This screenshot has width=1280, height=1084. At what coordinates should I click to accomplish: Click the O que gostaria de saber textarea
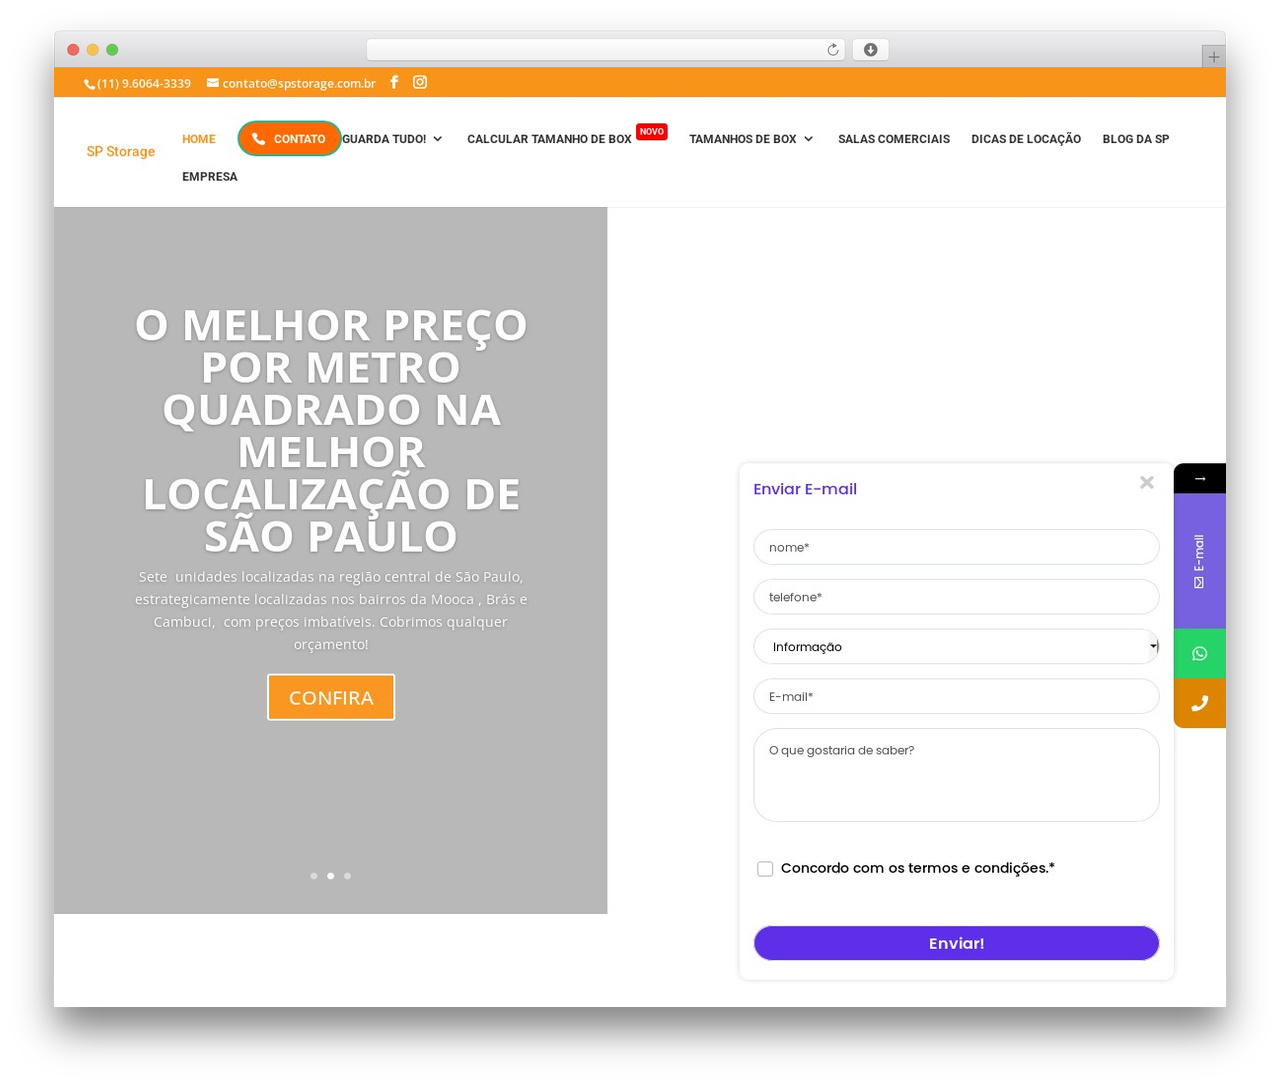pyautogui.click(x=956, y=775)
